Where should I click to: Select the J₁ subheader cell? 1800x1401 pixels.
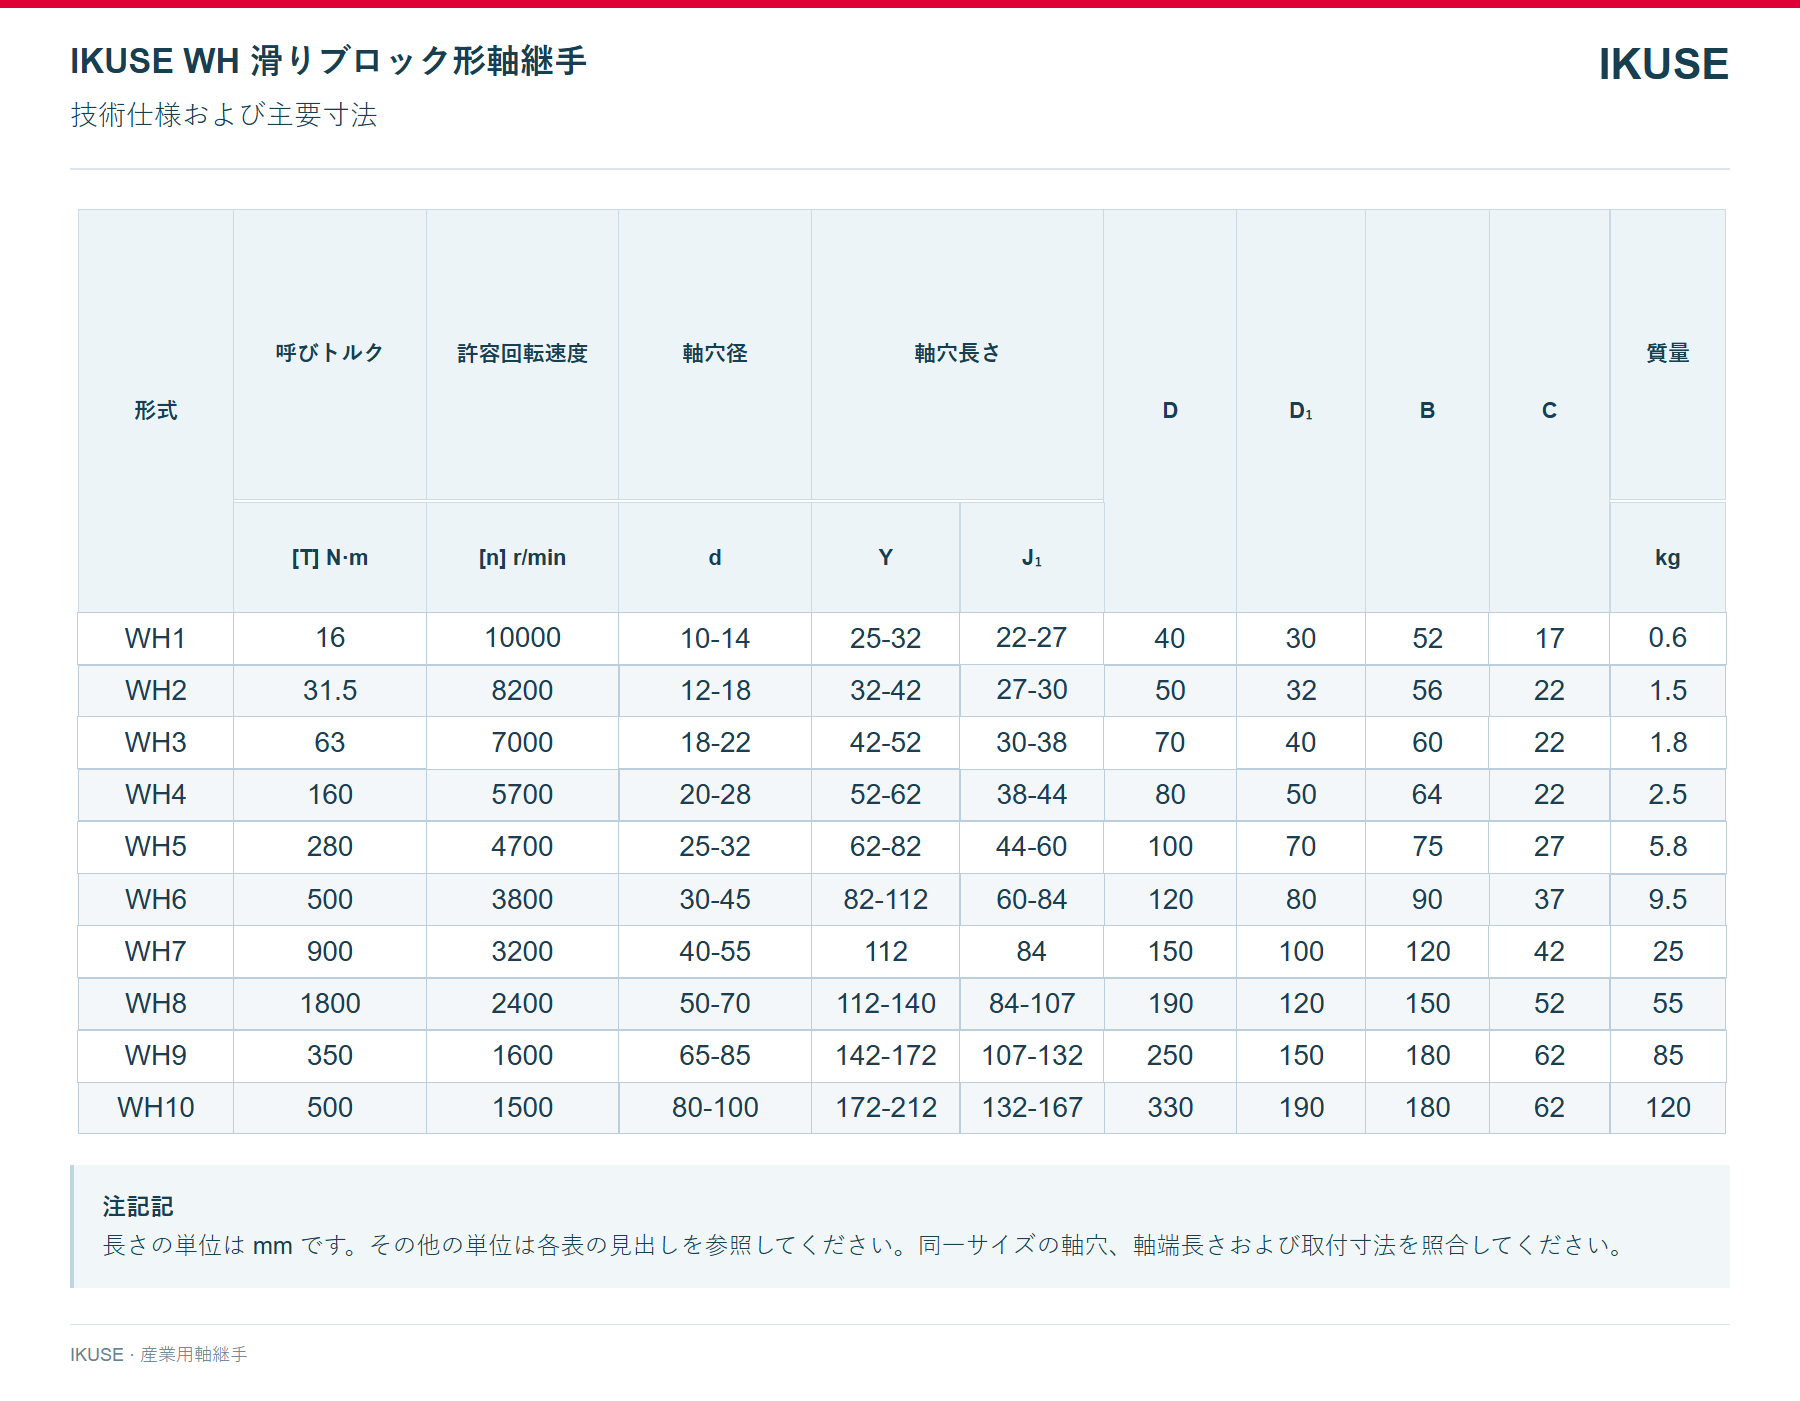point(1032,557)
